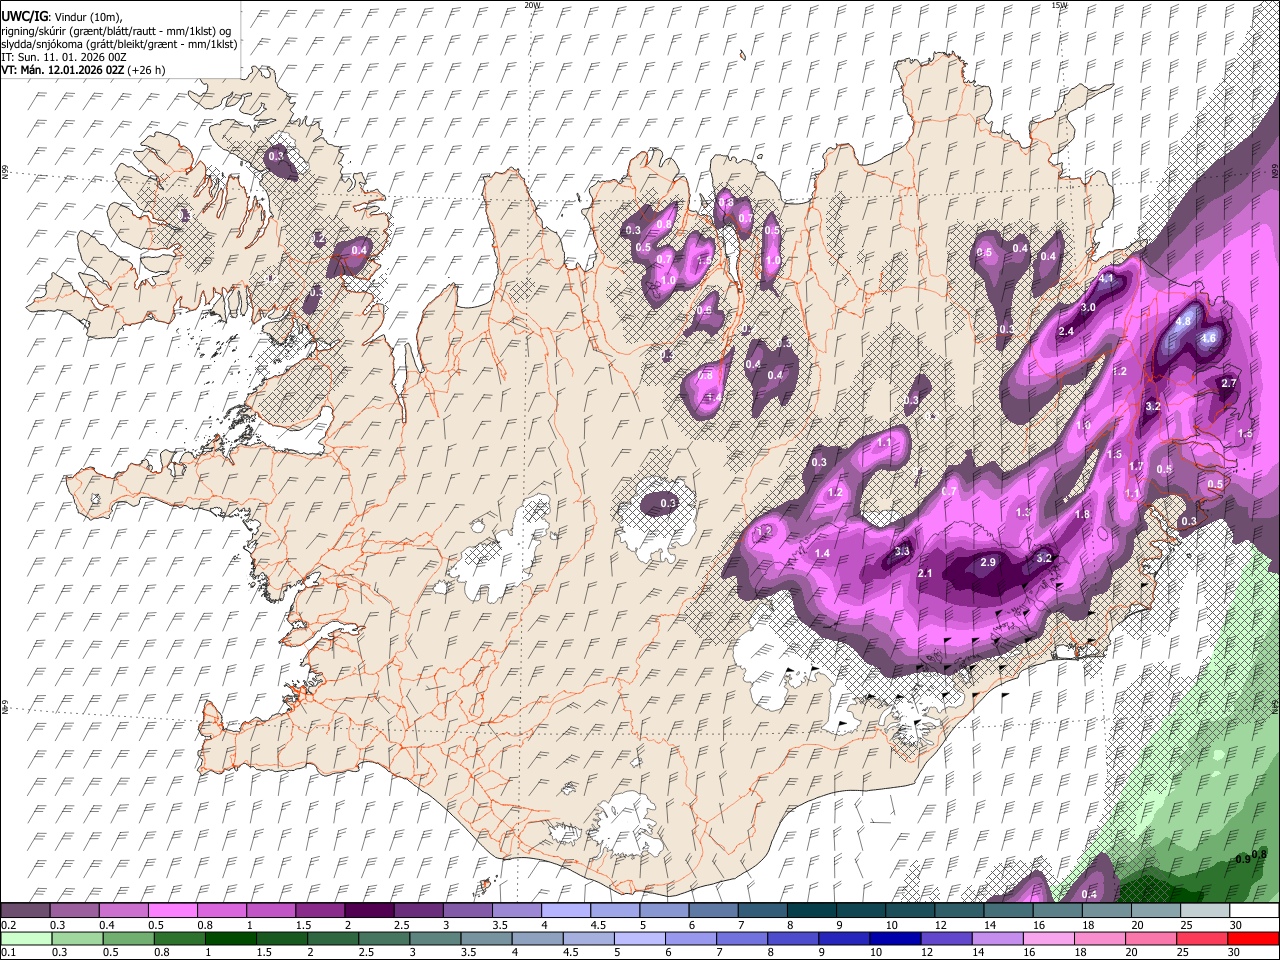Click the "1.3" snowfall value
Viewport: 1280px width, 960px height.
point(1023,513)
